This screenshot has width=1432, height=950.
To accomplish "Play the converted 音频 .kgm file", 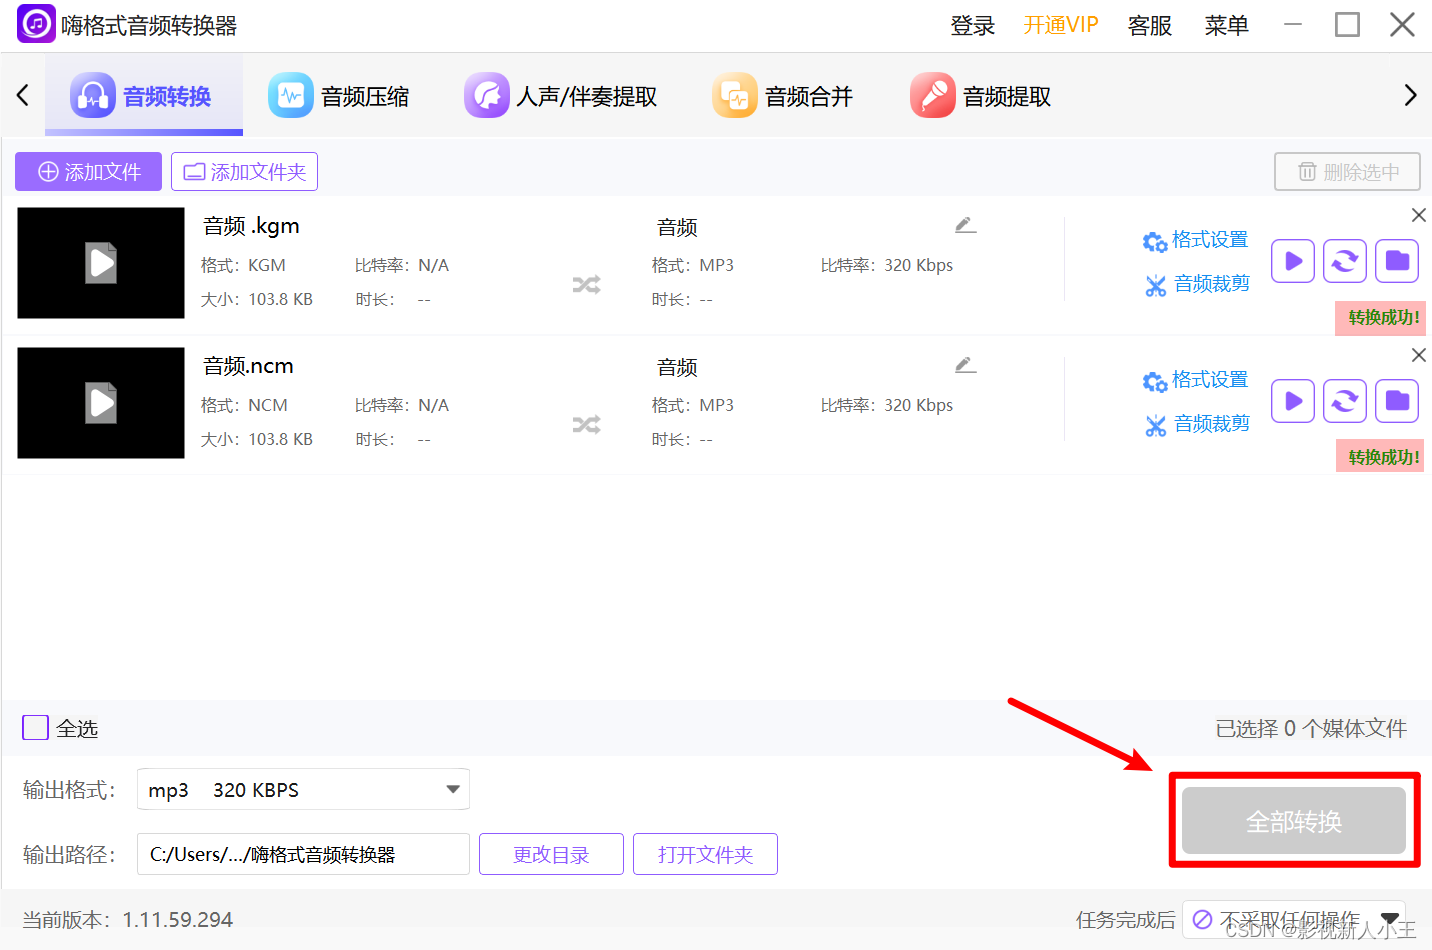I will click(x=1293, y=261).
